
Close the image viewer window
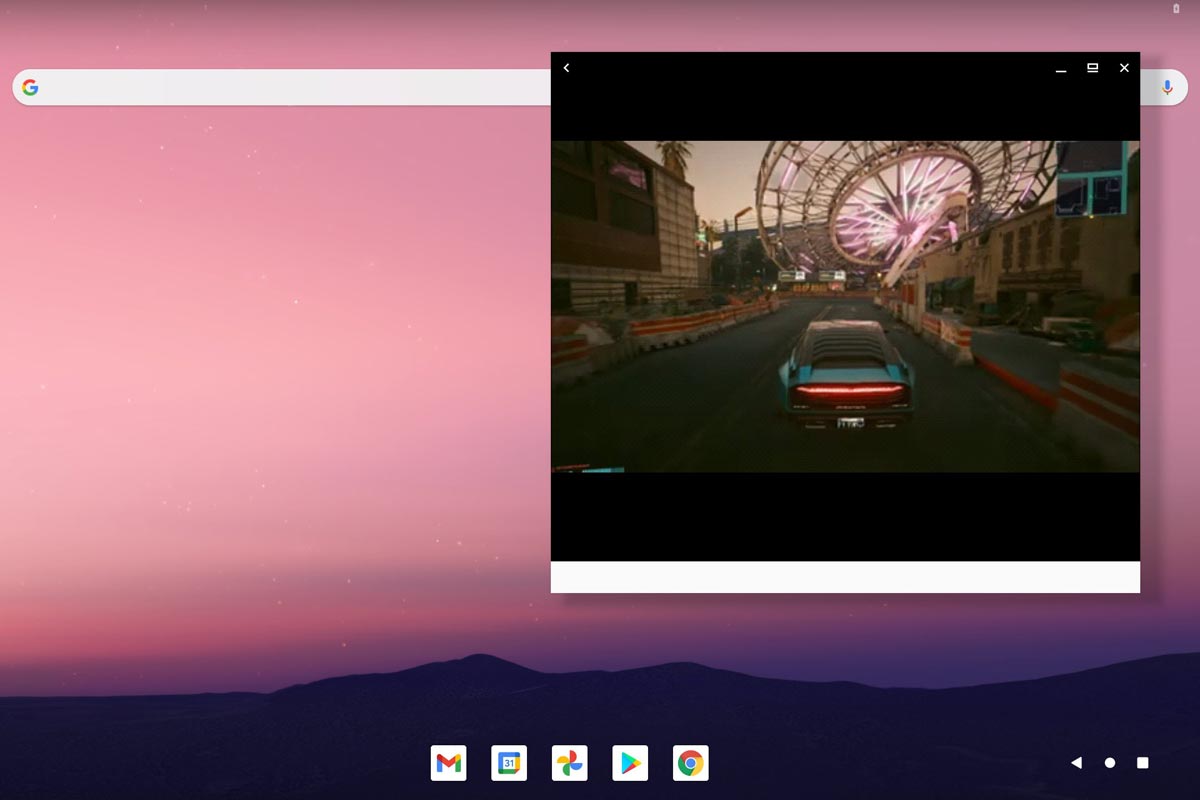pos(1124,68)
